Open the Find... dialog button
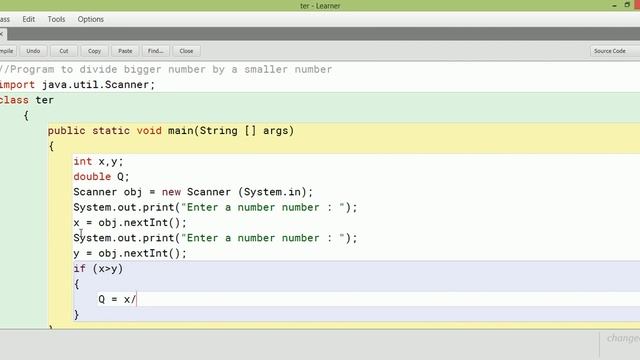Screen dimensions: 640x360 156,51
